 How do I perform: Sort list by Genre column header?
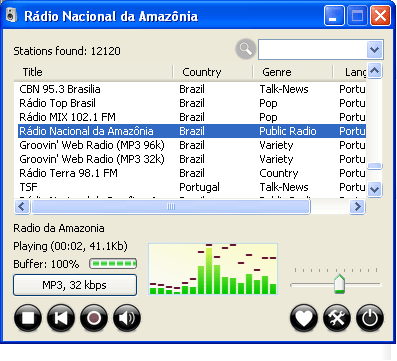pyautogui.click(x=293, y=72)
